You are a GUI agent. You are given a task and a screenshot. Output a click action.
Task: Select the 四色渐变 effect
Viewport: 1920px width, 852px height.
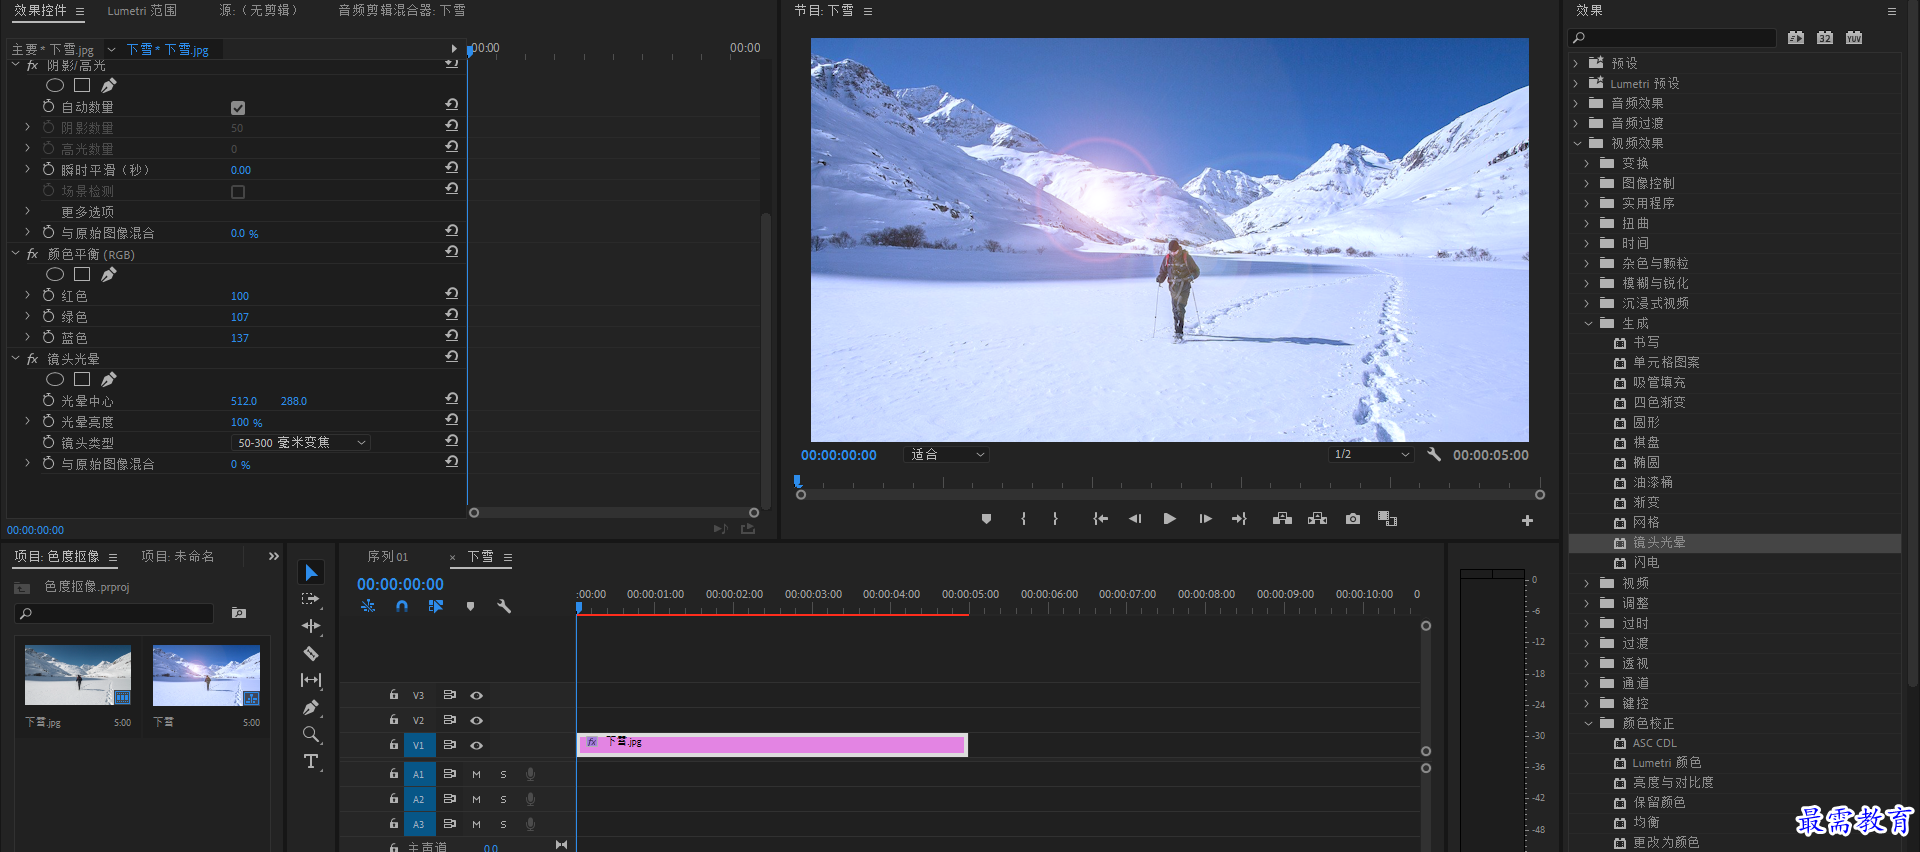(x=1659, y=402)
